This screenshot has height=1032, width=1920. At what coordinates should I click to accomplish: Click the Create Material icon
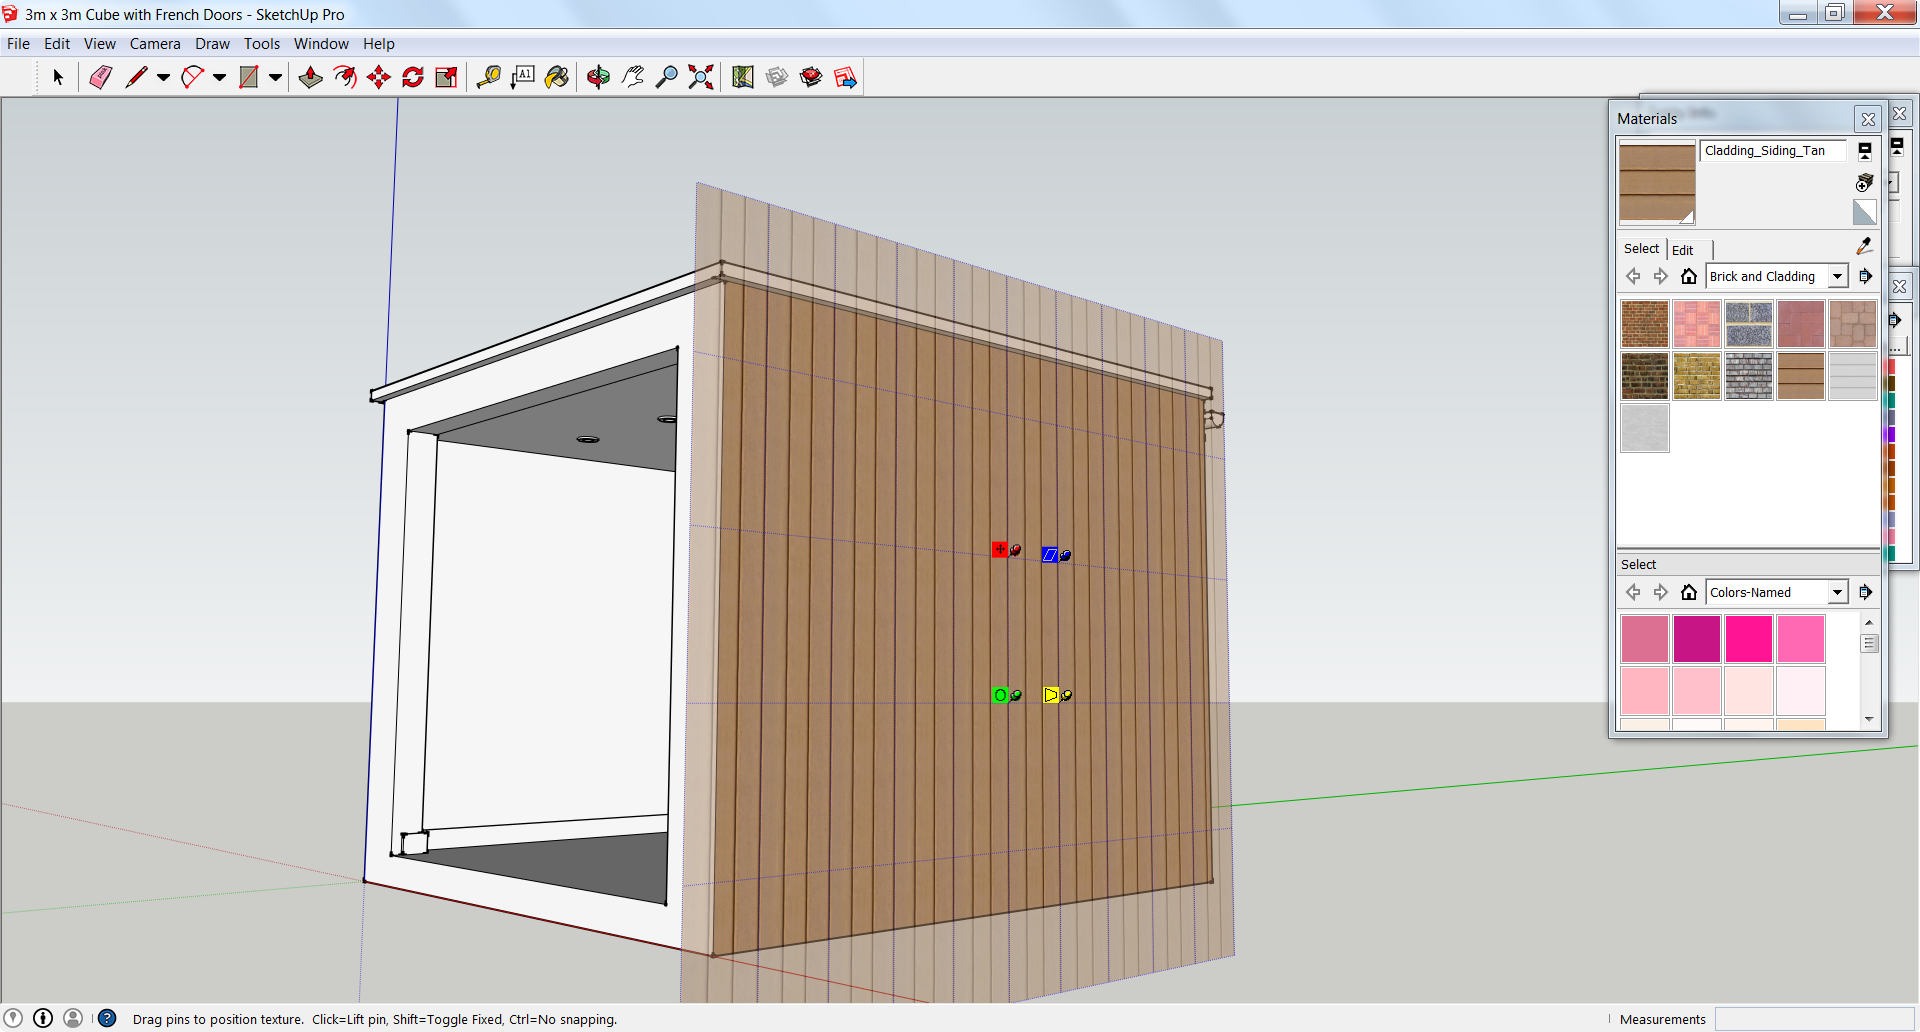(x=1865, y=182)
